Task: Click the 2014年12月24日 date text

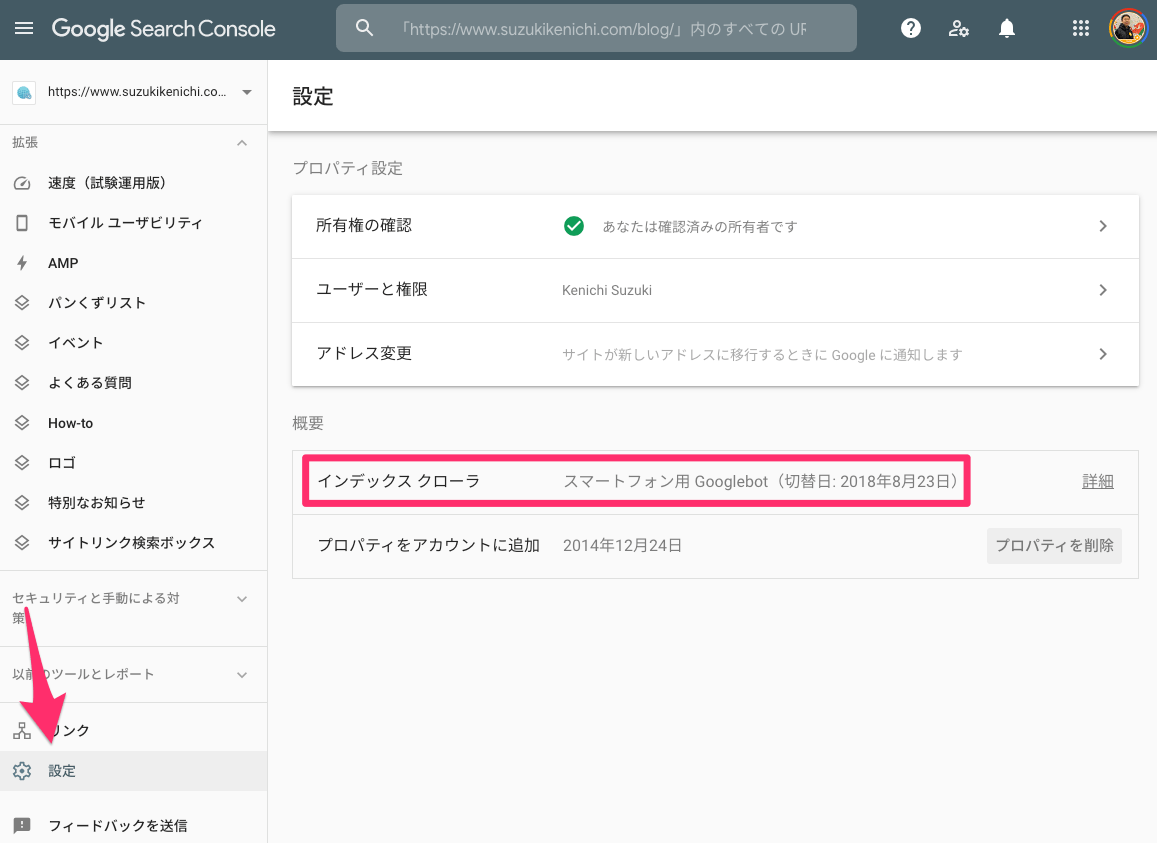Action: pos(622,546)
